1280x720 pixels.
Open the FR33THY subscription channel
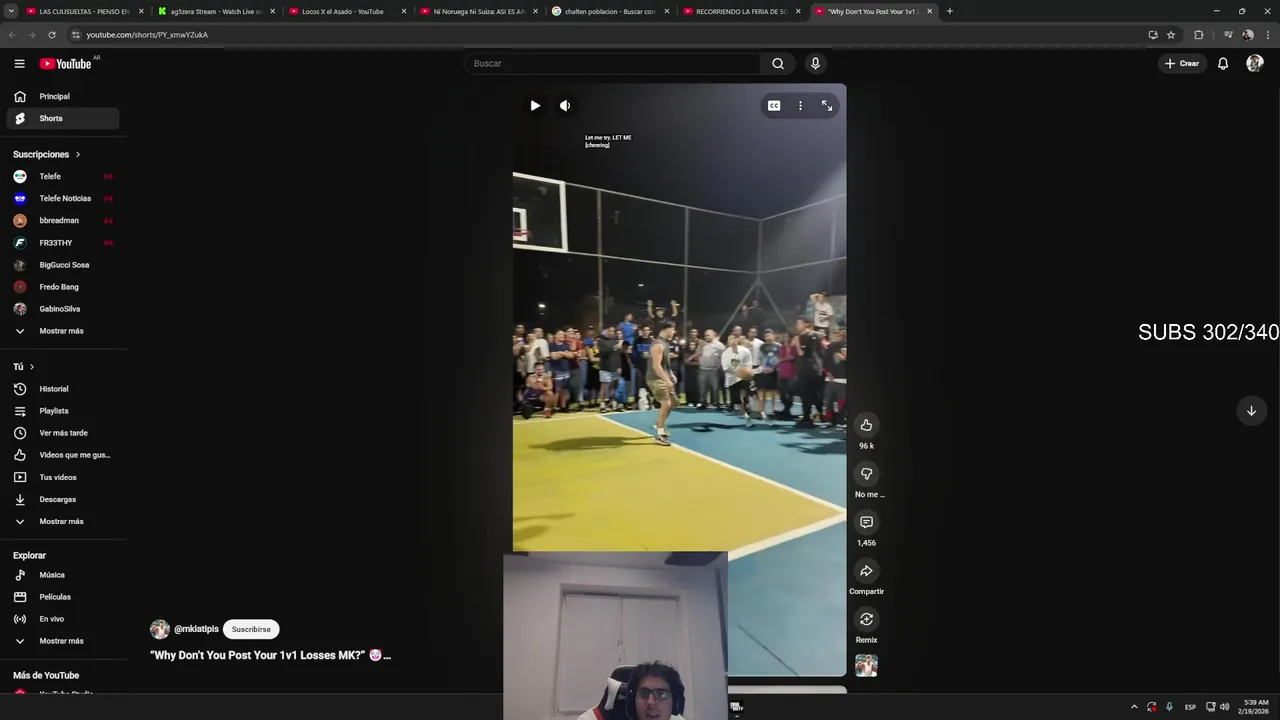coord(63,243)
